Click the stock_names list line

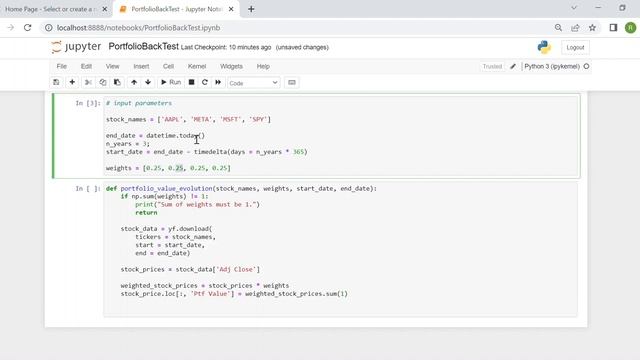pos(188,119)
